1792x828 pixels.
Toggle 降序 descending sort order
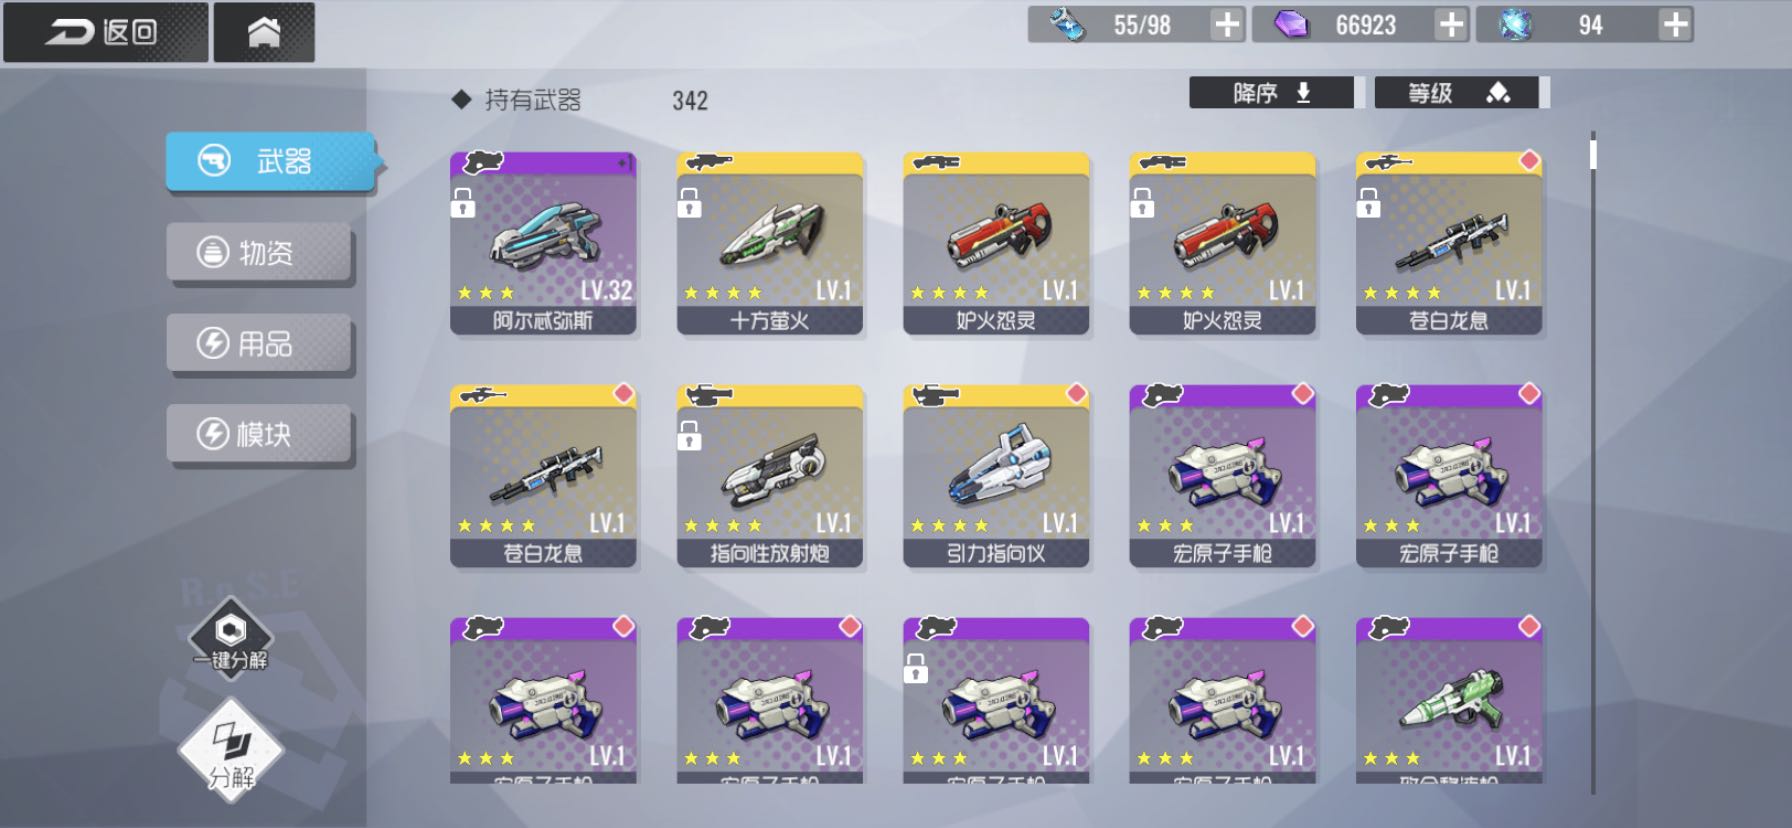[x=1271, y=93]
